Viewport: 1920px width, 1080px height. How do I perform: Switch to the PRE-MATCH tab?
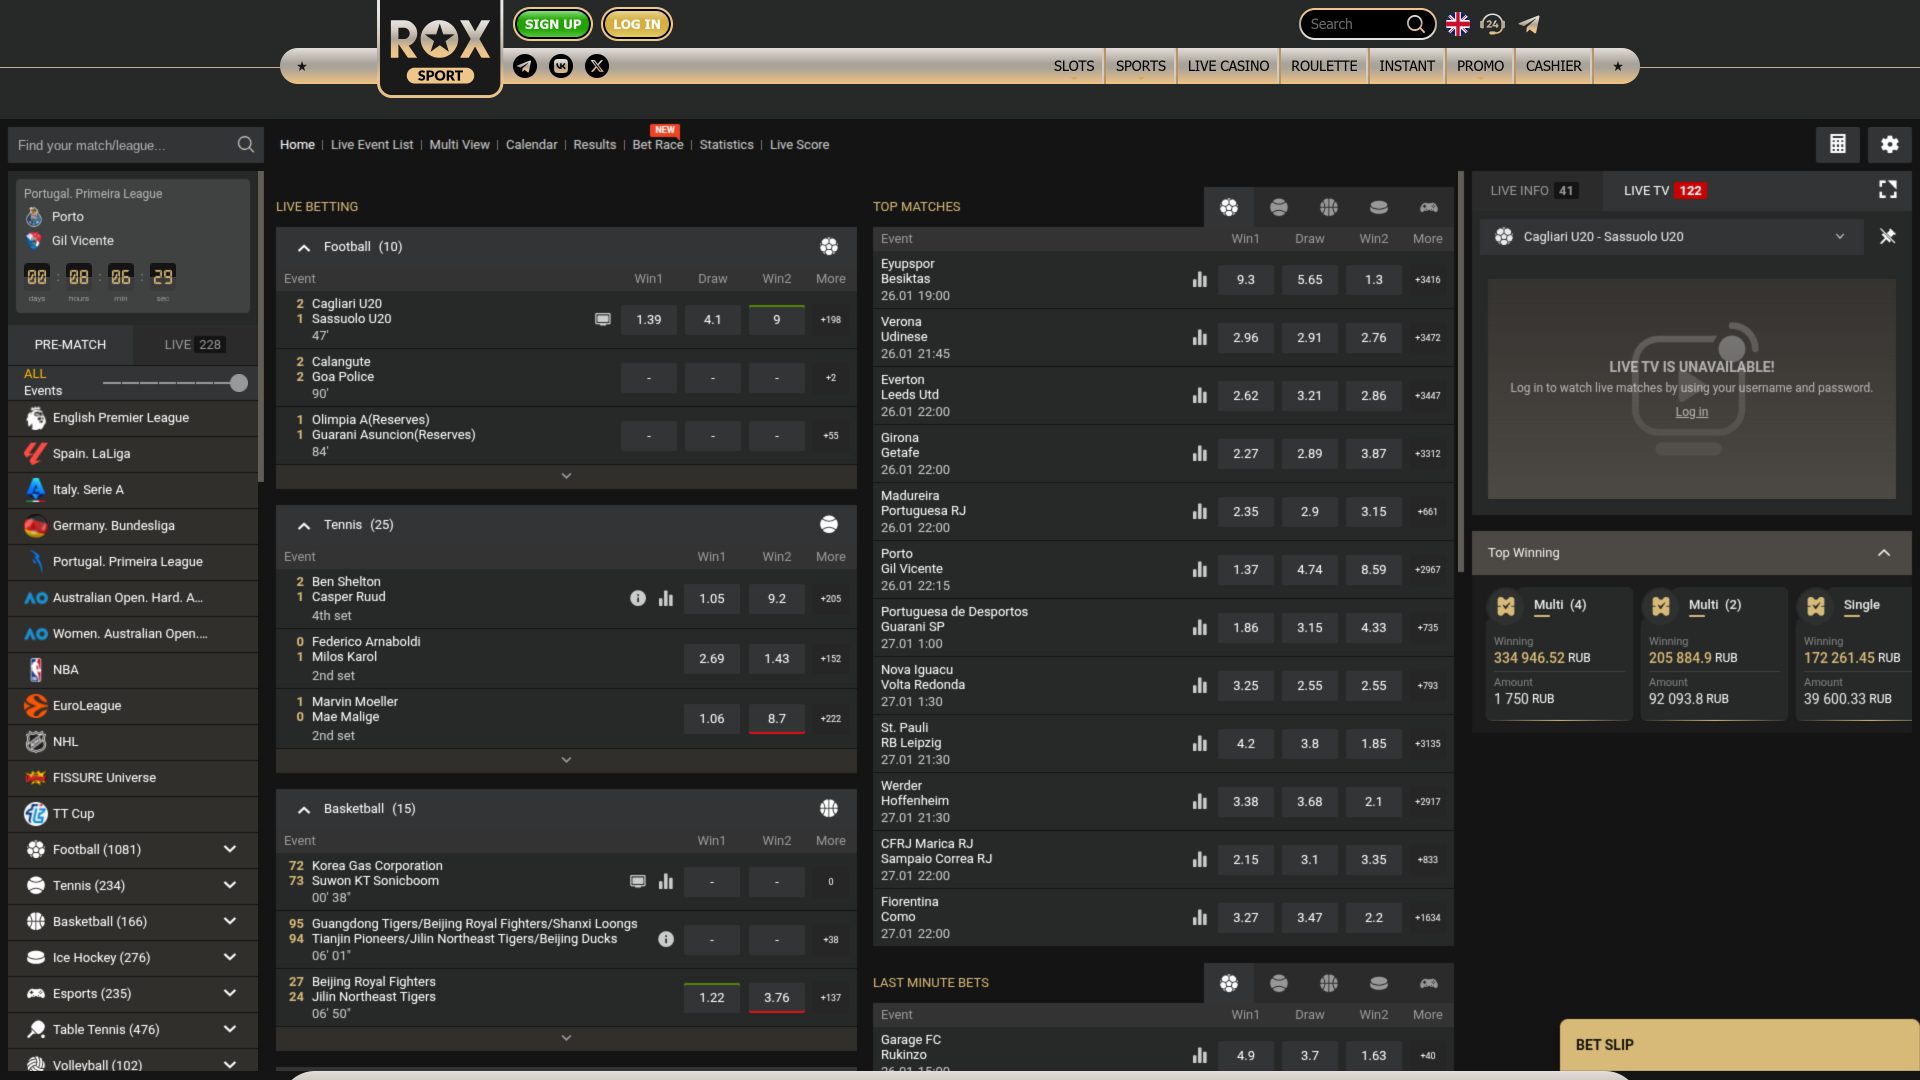(x=69, y=344)
